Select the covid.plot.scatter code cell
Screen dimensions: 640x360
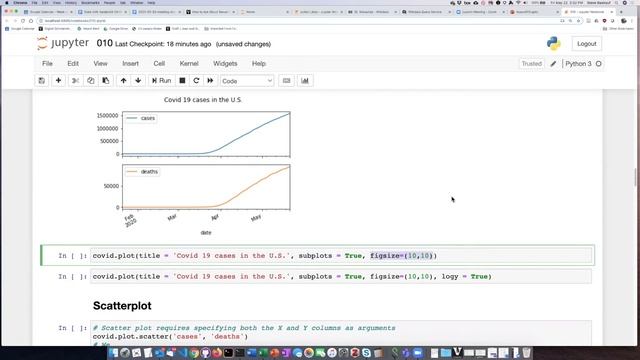tap(341, 333)
